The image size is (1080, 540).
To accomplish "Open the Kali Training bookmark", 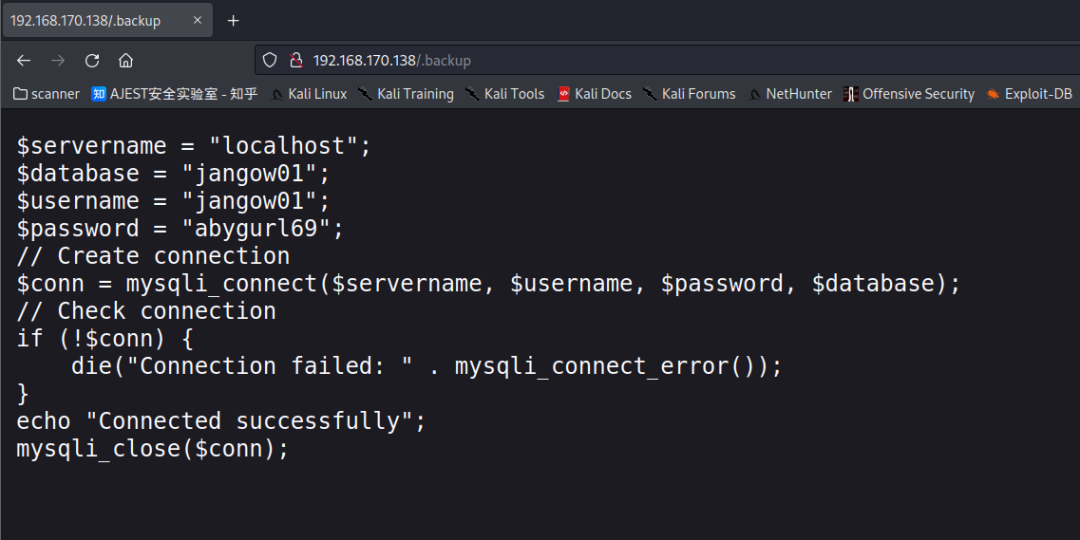I will coord(405,94).
